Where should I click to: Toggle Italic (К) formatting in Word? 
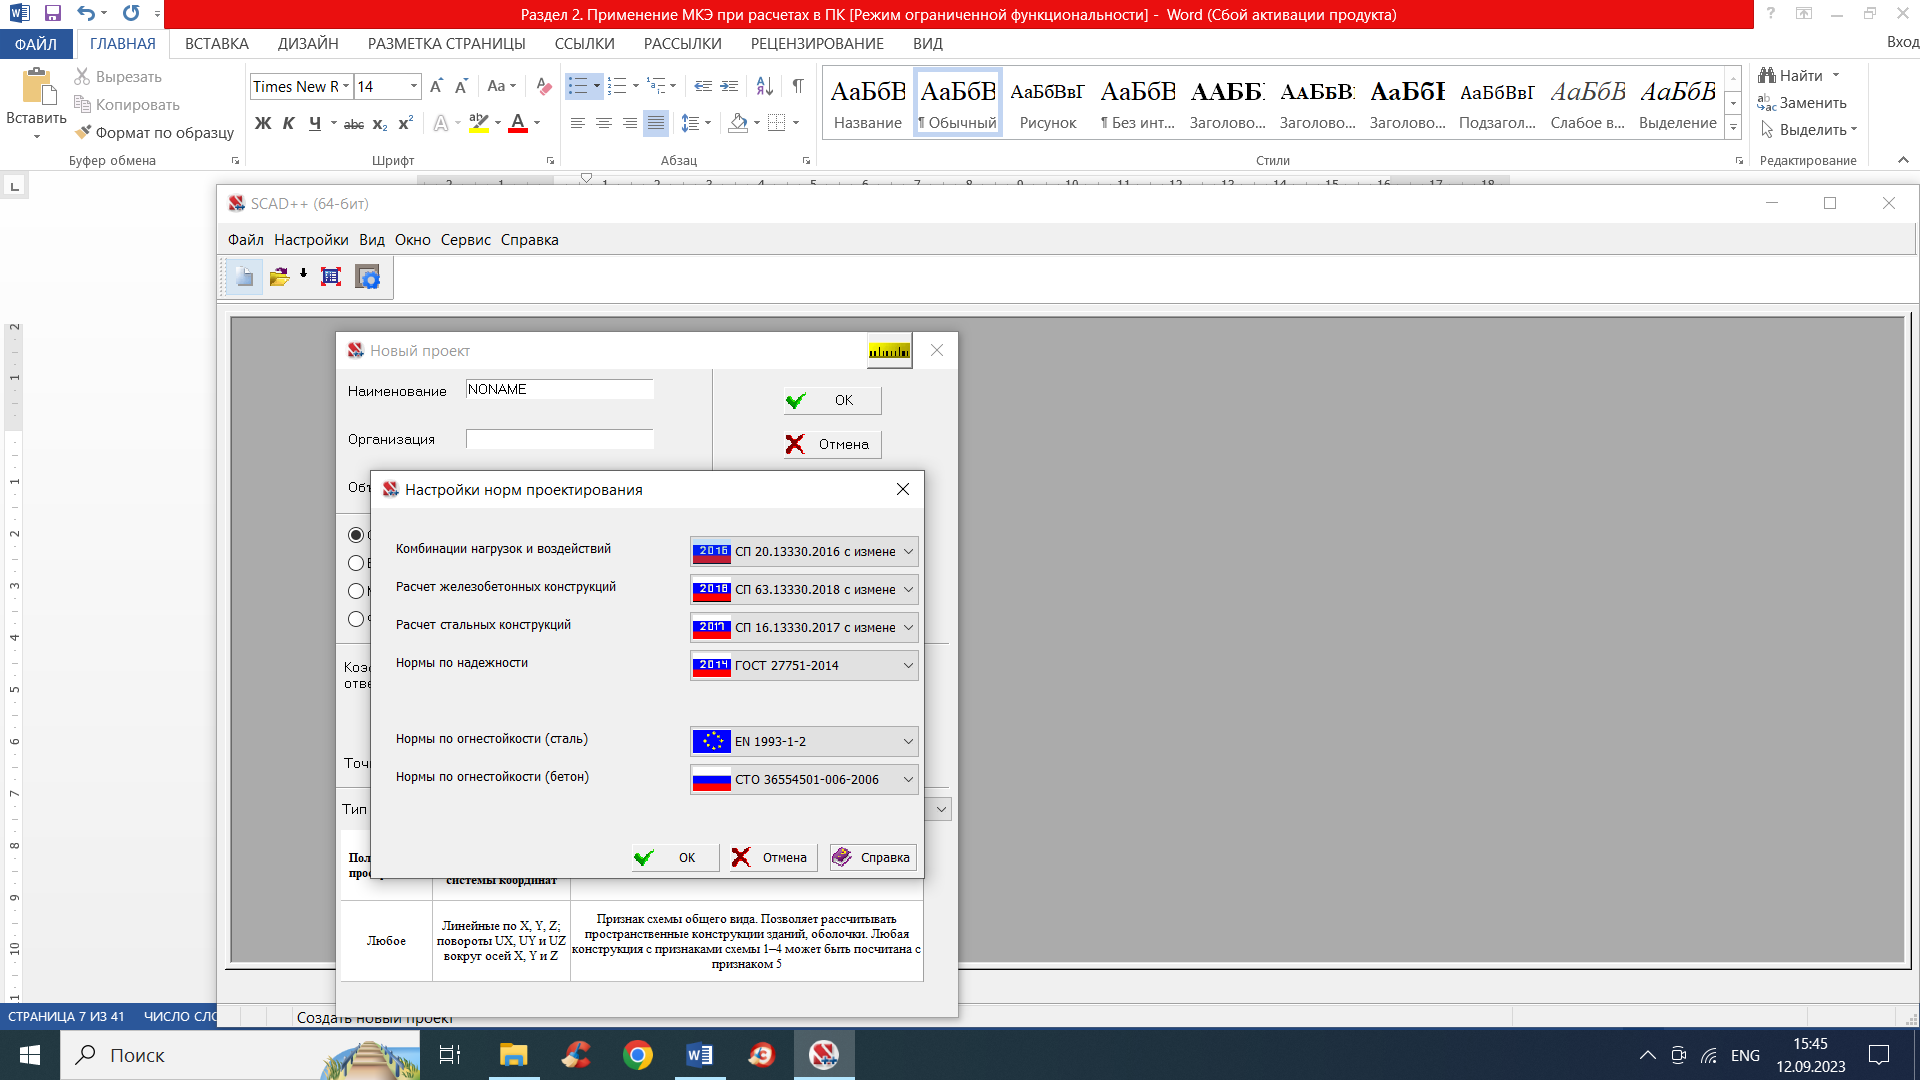[x=289, y=123]
